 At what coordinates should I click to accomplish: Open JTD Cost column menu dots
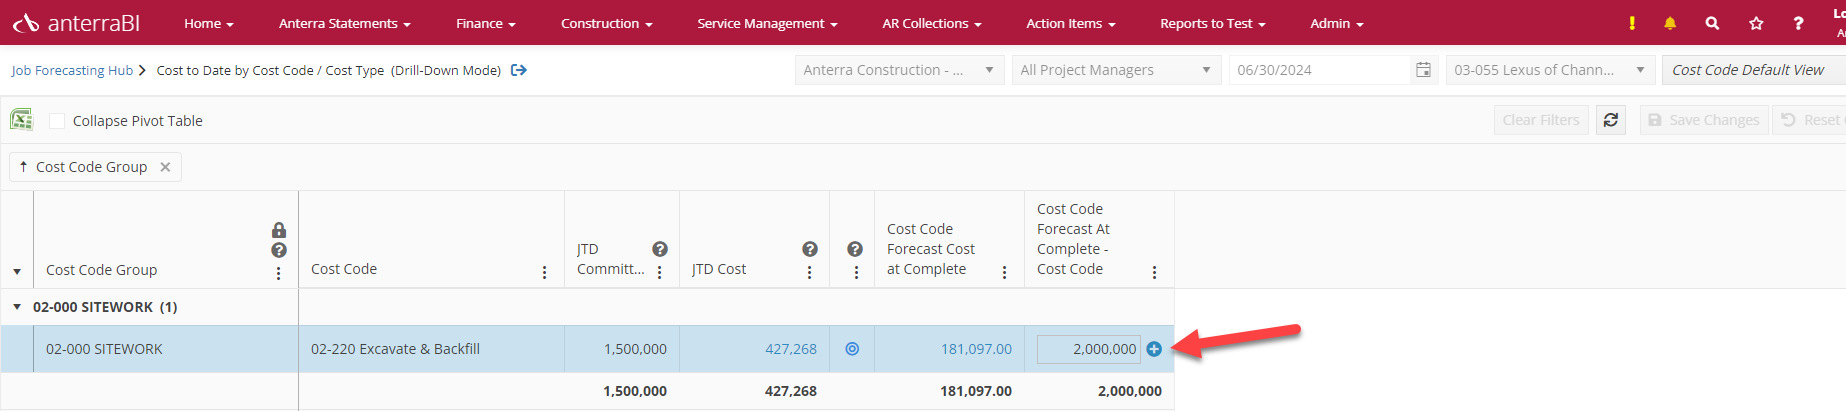[x=809, y=272]
